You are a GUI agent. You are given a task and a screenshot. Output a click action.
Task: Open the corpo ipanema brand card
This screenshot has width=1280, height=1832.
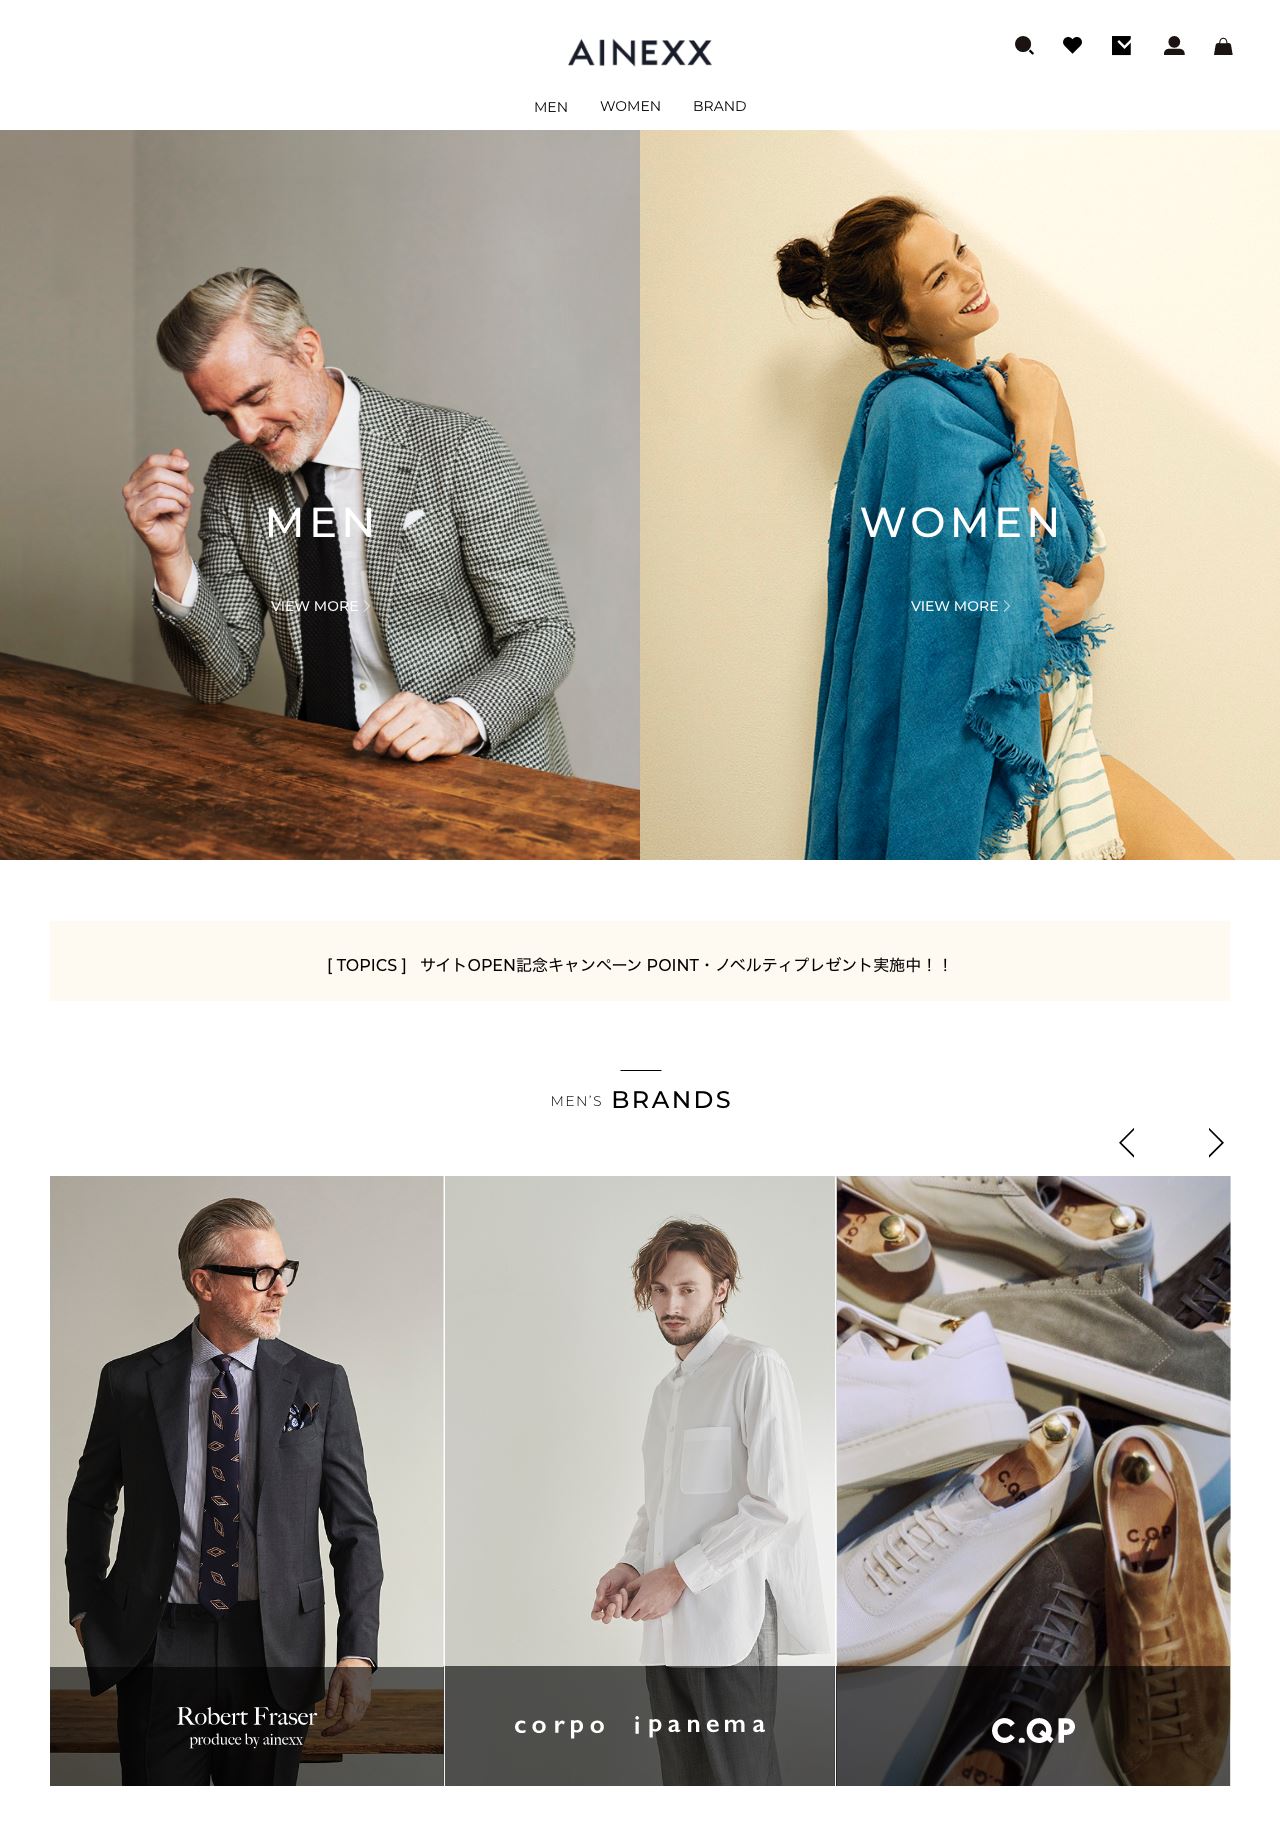(640, 1481)
